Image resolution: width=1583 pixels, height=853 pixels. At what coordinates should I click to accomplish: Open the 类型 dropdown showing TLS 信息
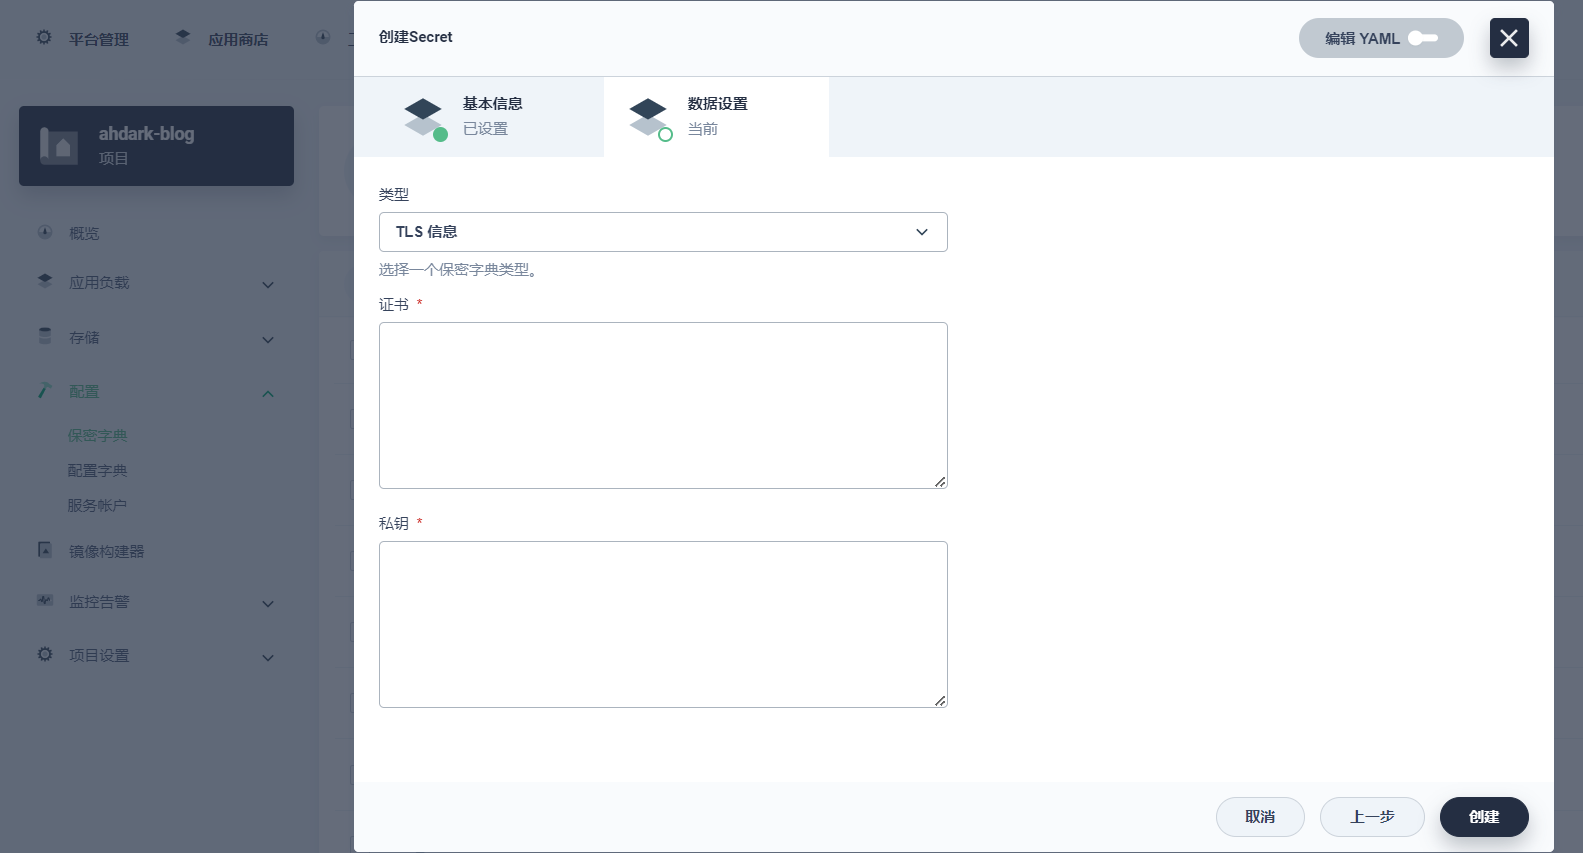coord(662,232)
